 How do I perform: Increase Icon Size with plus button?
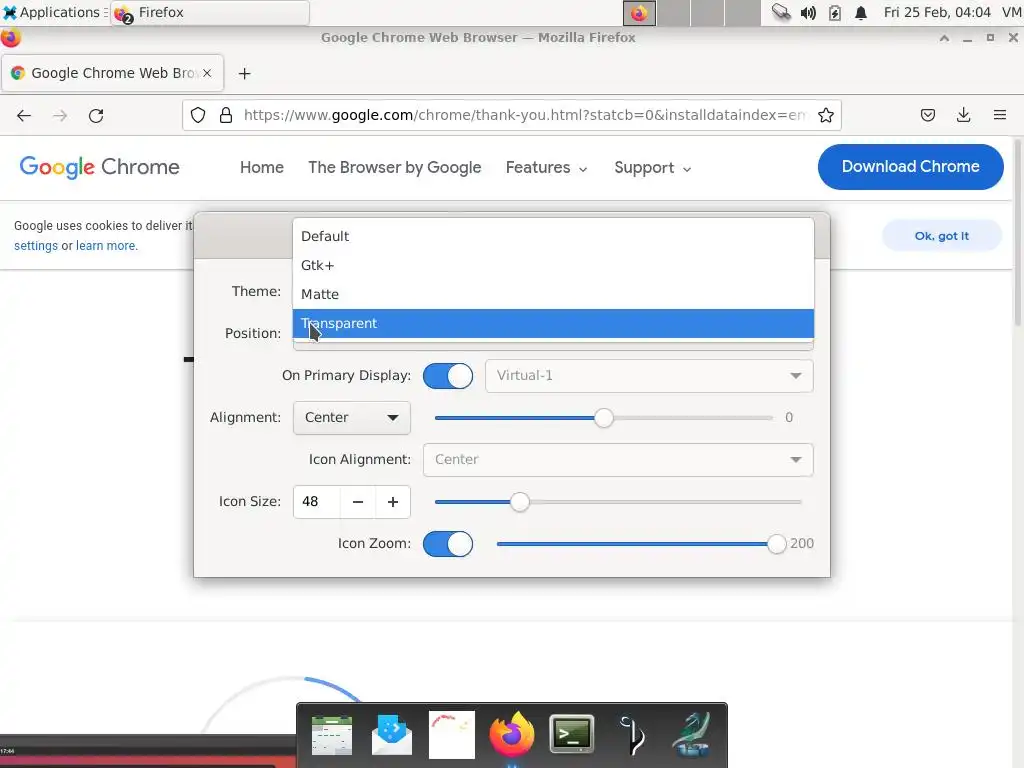392,502
